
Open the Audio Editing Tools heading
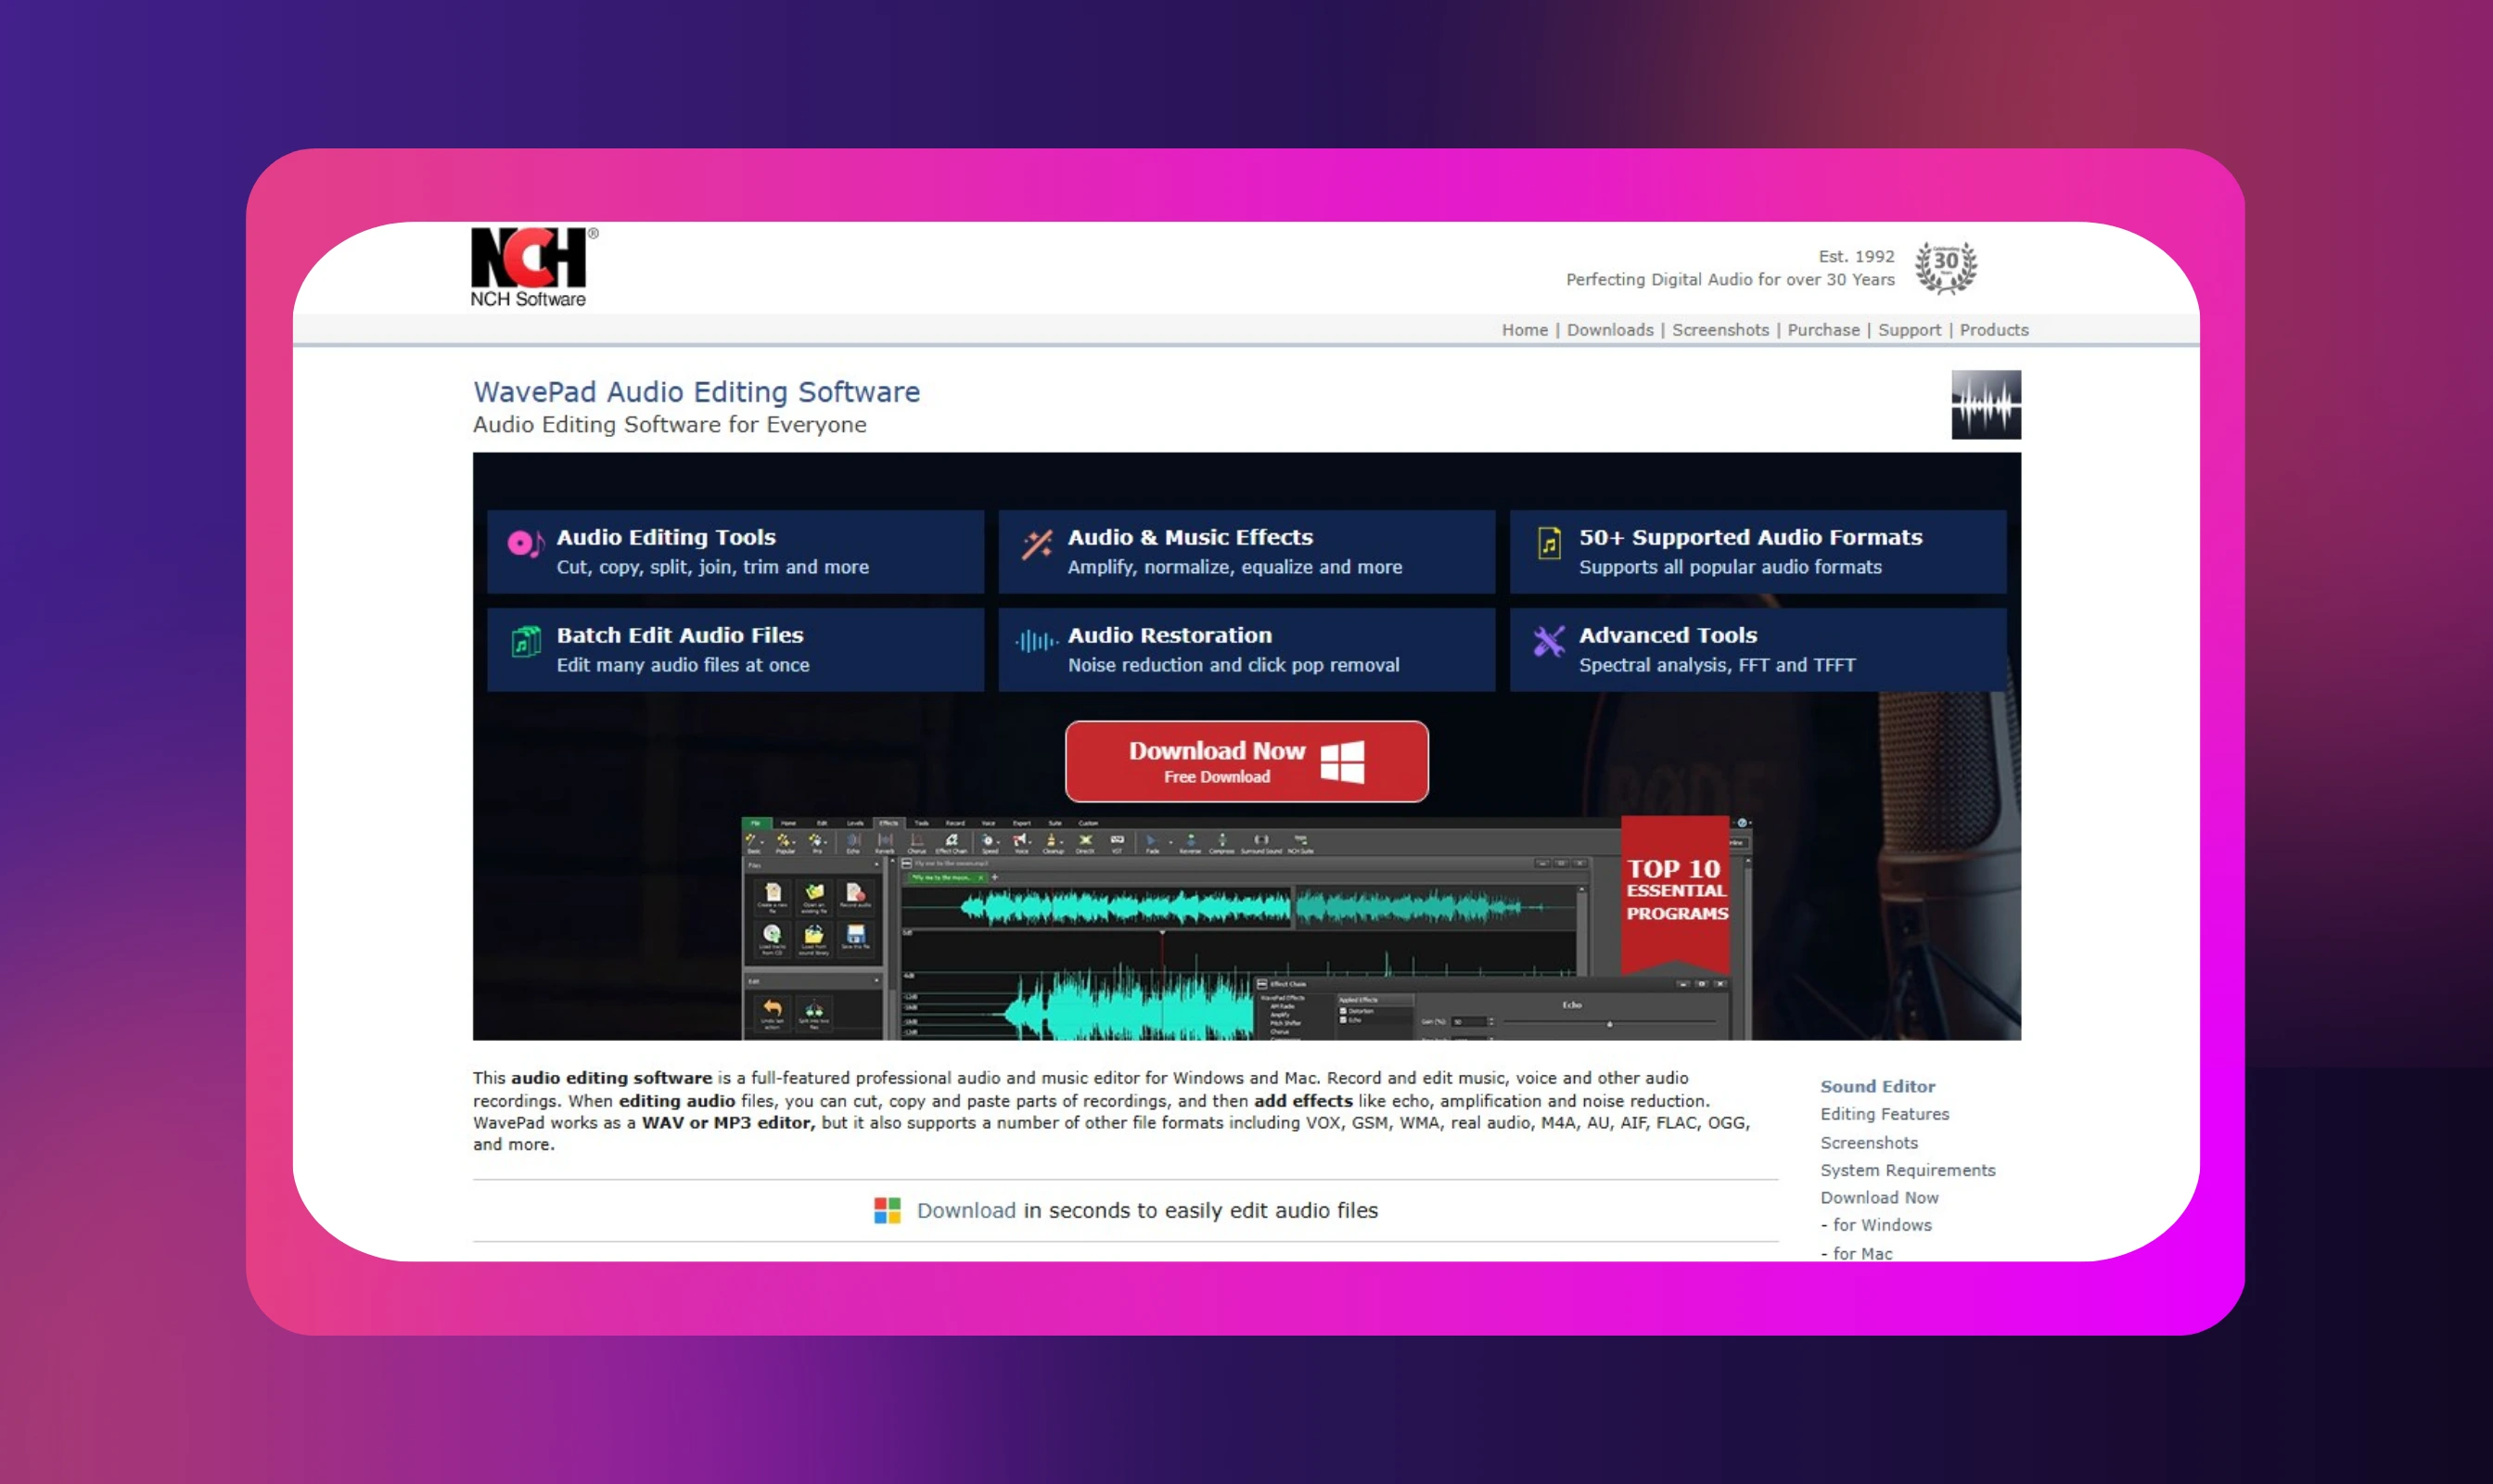(x=666, y=537)
